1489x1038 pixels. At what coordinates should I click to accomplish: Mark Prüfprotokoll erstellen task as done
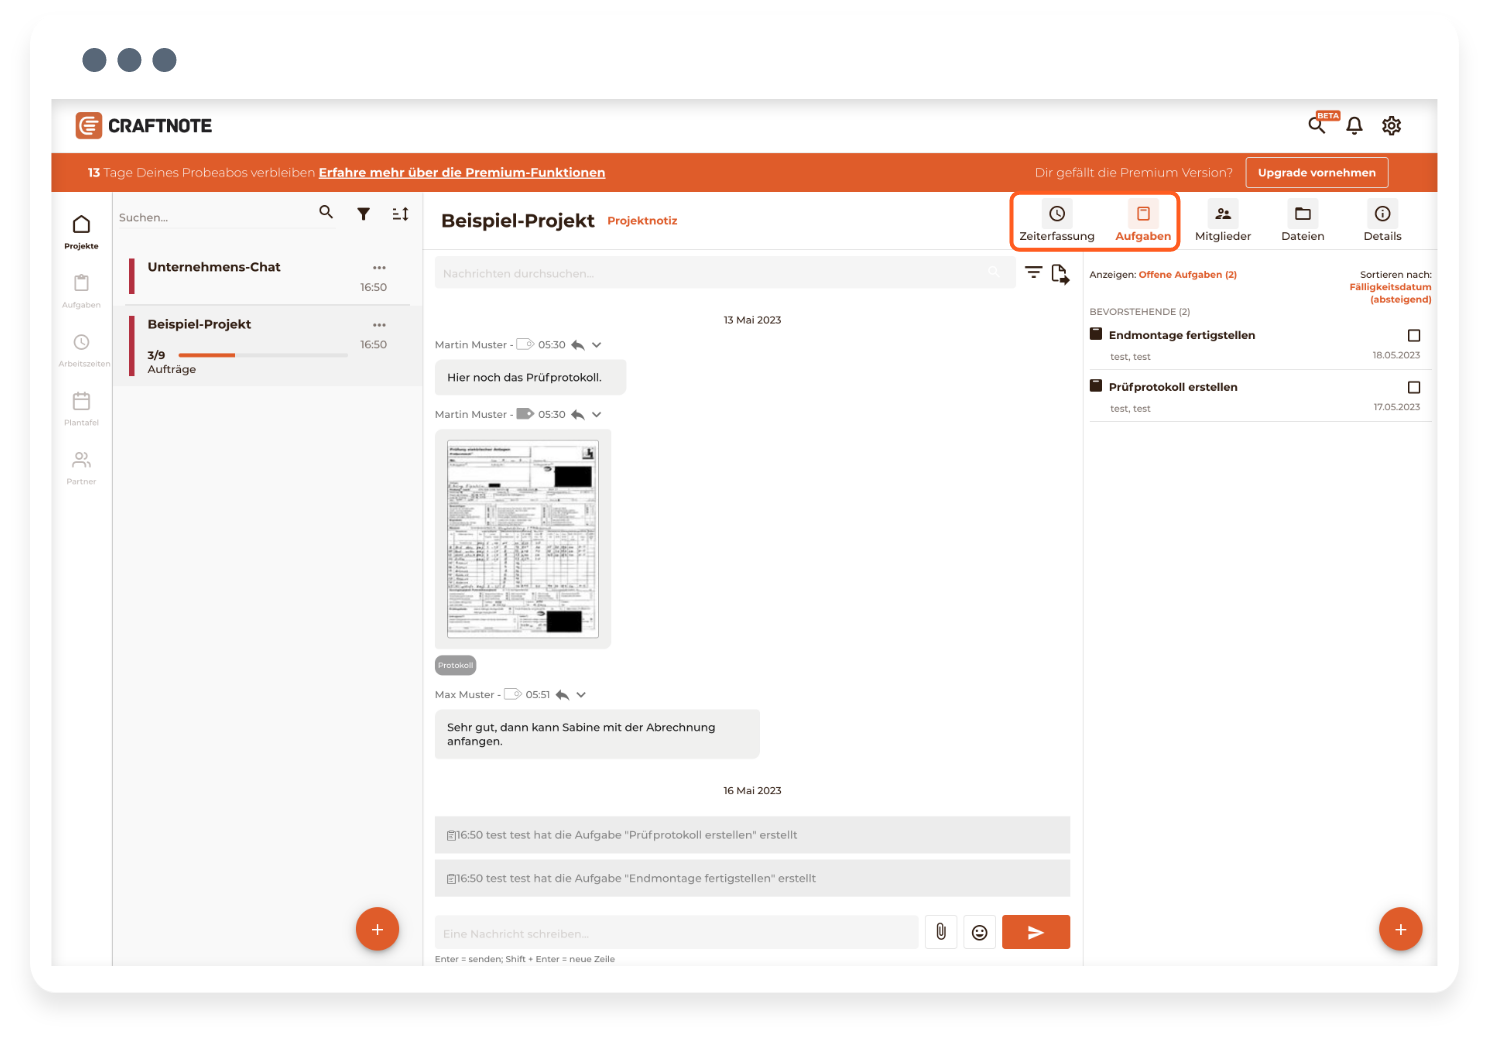pyautogui.click(x=1413, y=388)
